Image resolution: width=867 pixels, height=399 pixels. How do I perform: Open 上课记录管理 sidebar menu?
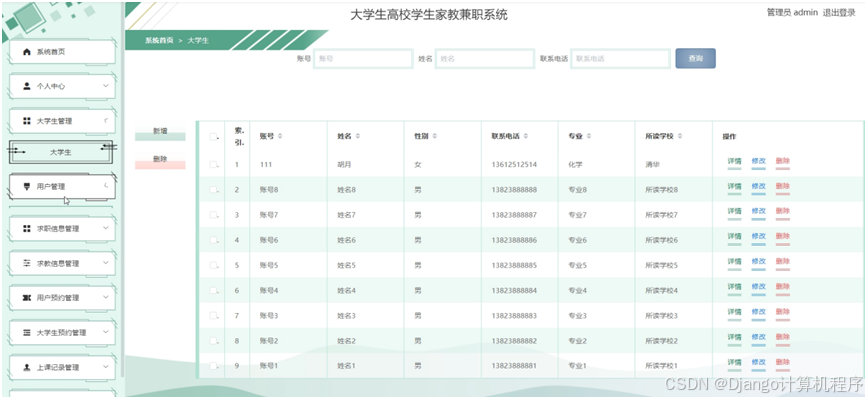pos(62,368)
